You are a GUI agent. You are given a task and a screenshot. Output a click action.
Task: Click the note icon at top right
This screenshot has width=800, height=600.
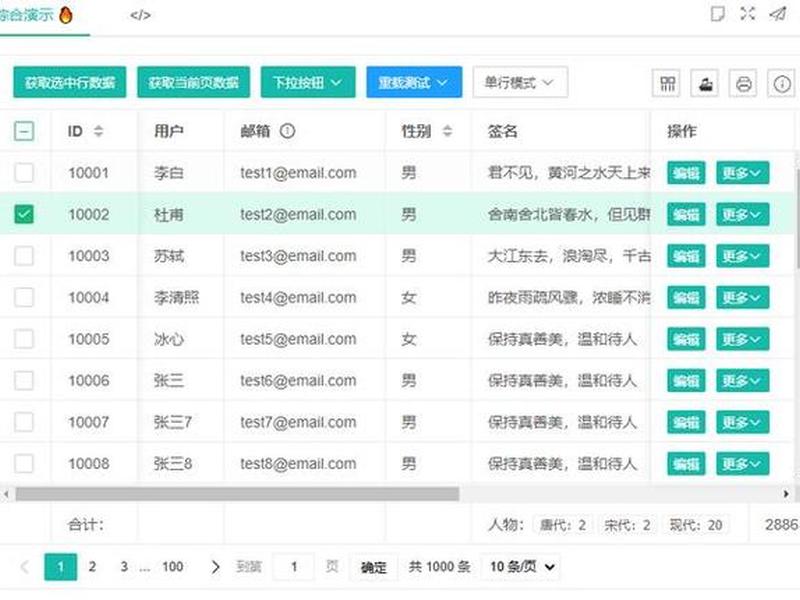click(x=717, y=14)
